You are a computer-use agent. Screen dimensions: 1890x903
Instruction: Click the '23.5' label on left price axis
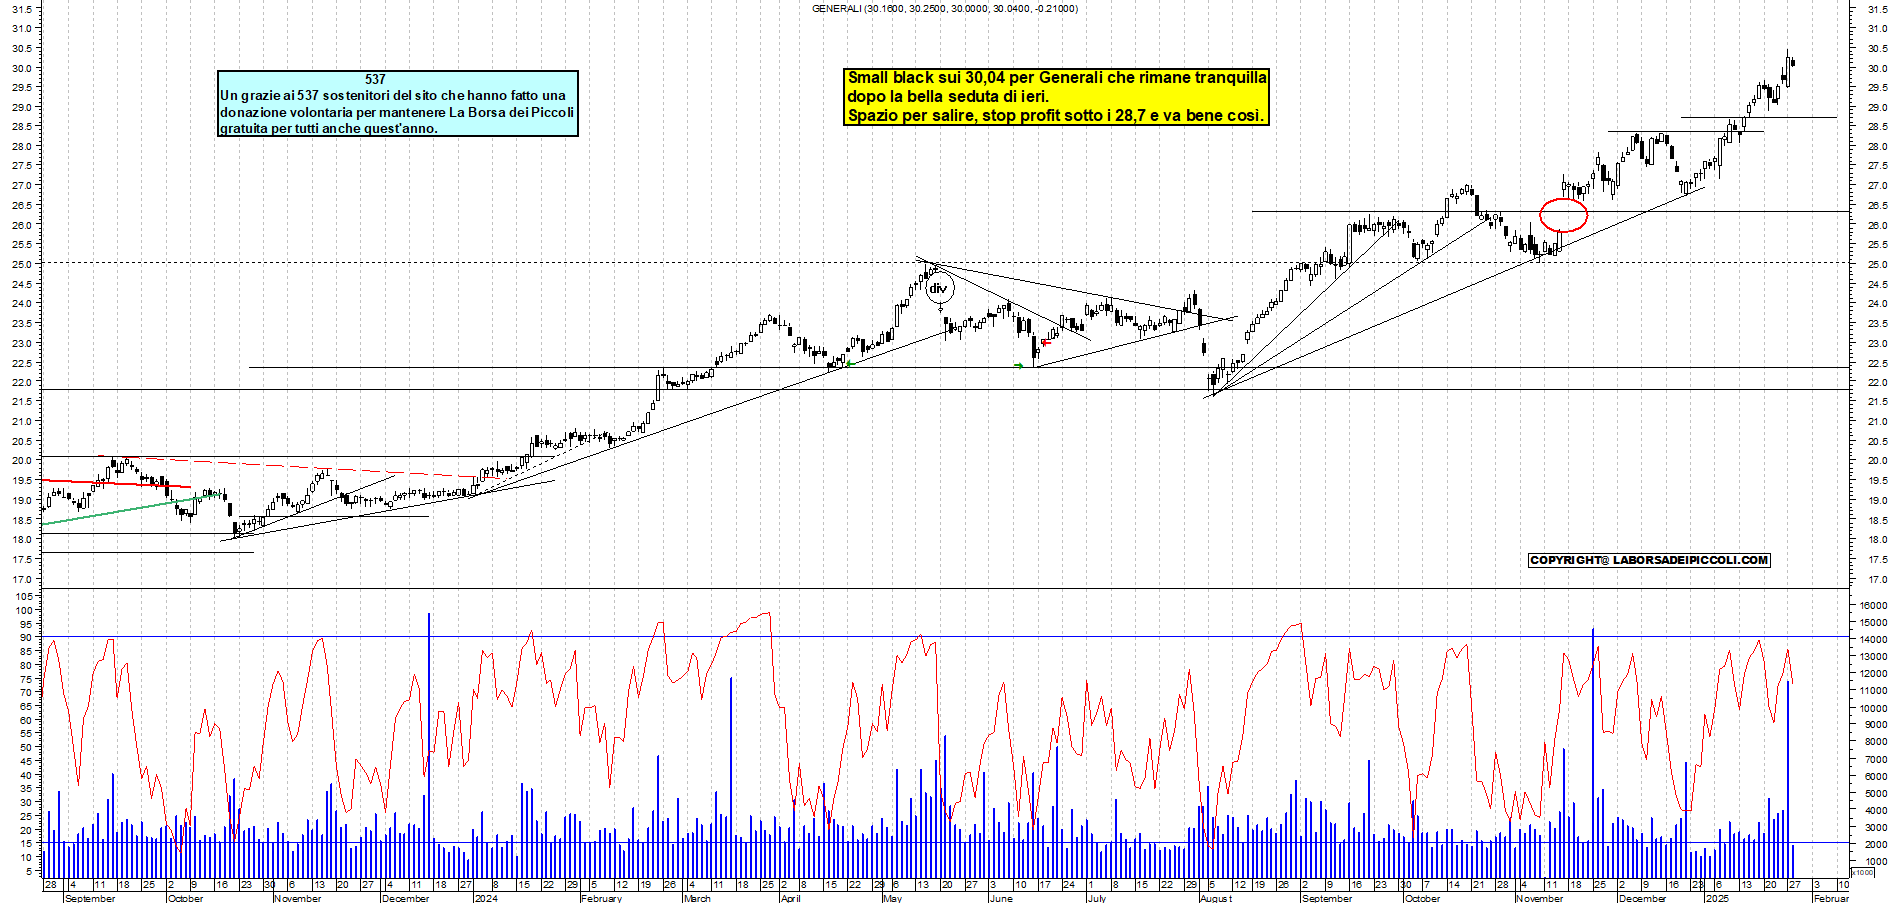(24, 324)
